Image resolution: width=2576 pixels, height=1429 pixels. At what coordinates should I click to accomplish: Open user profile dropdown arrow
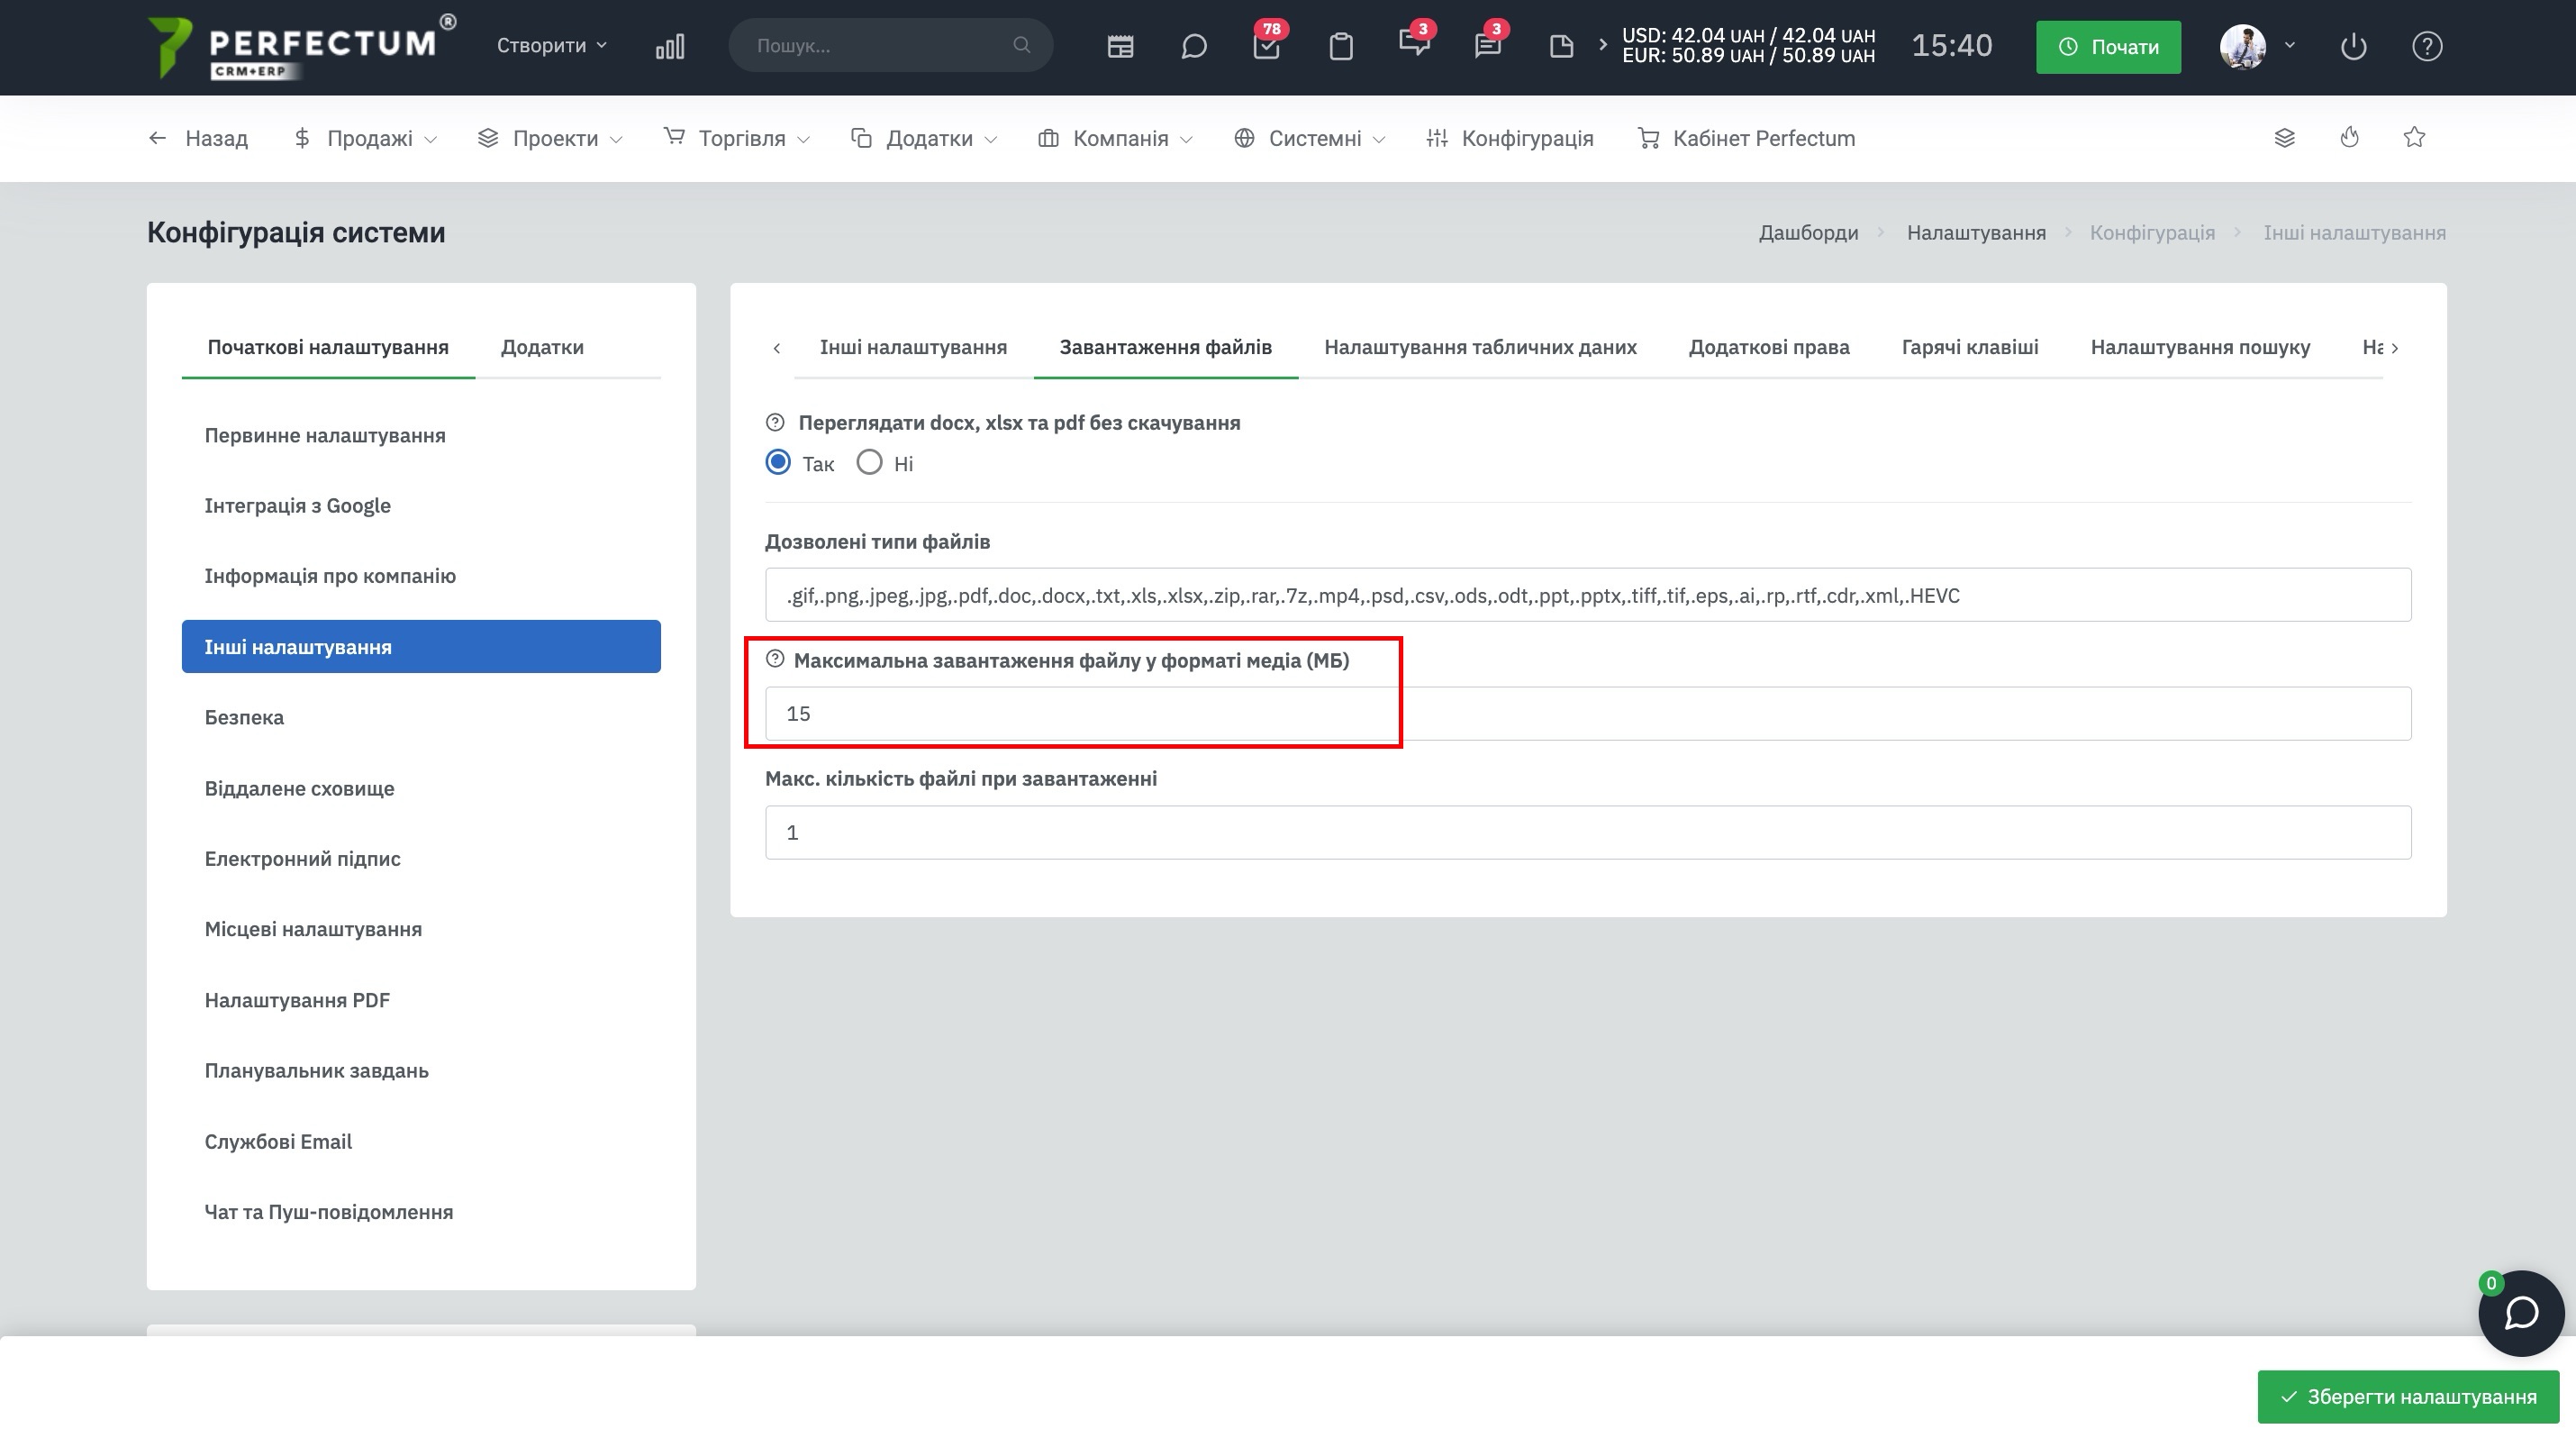2290,45
